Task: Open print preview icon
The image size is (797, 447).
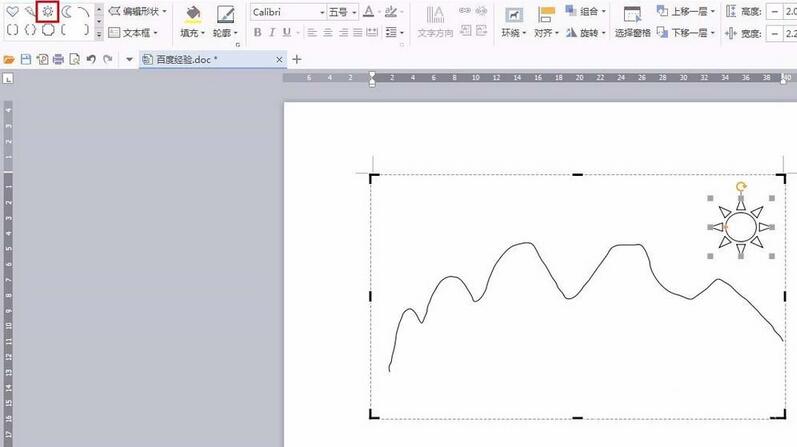Action: pos(75,59)
